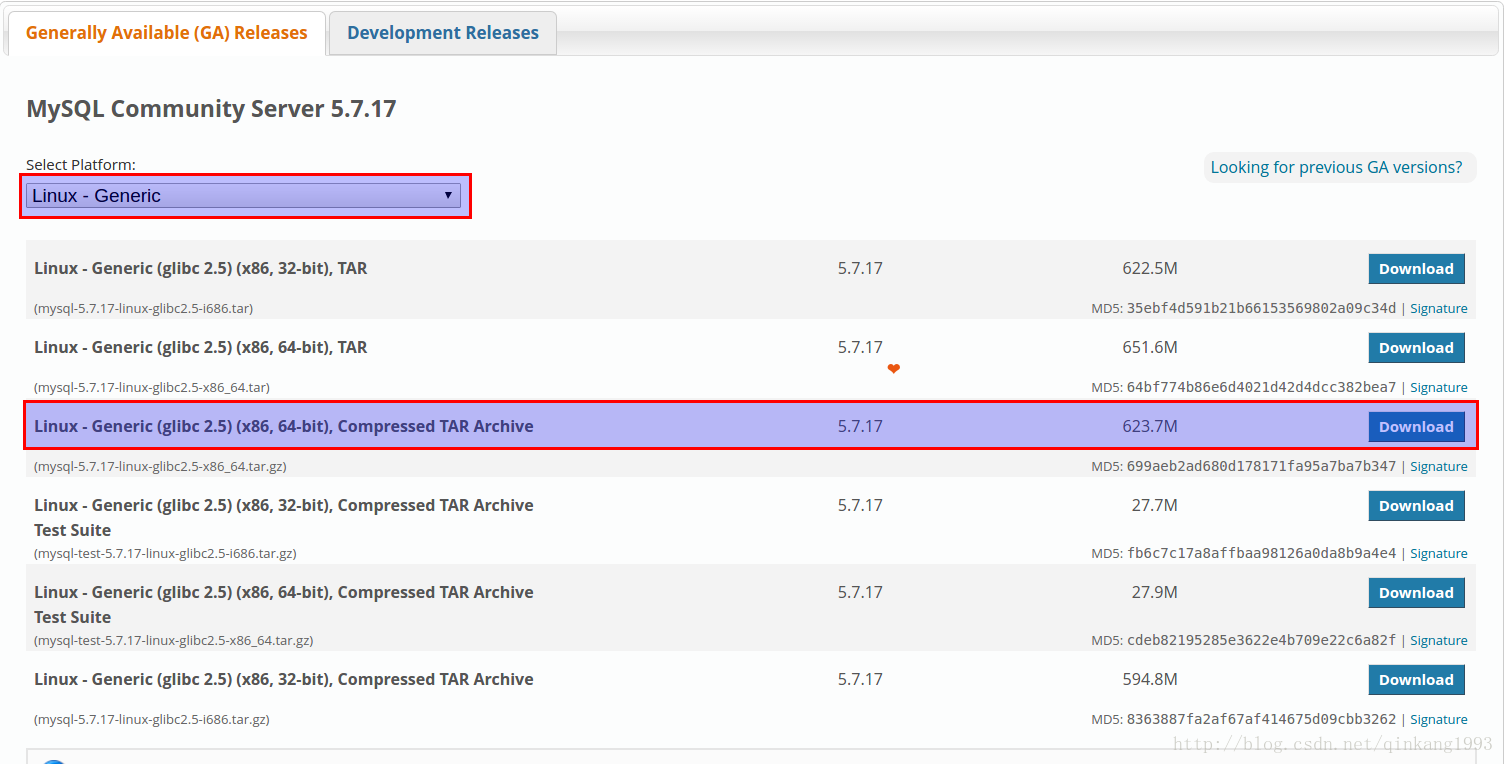
Task: Click the MySQL Community Server 5.7.17 heading
Action: pyautogui.click(x=211, y=109)
